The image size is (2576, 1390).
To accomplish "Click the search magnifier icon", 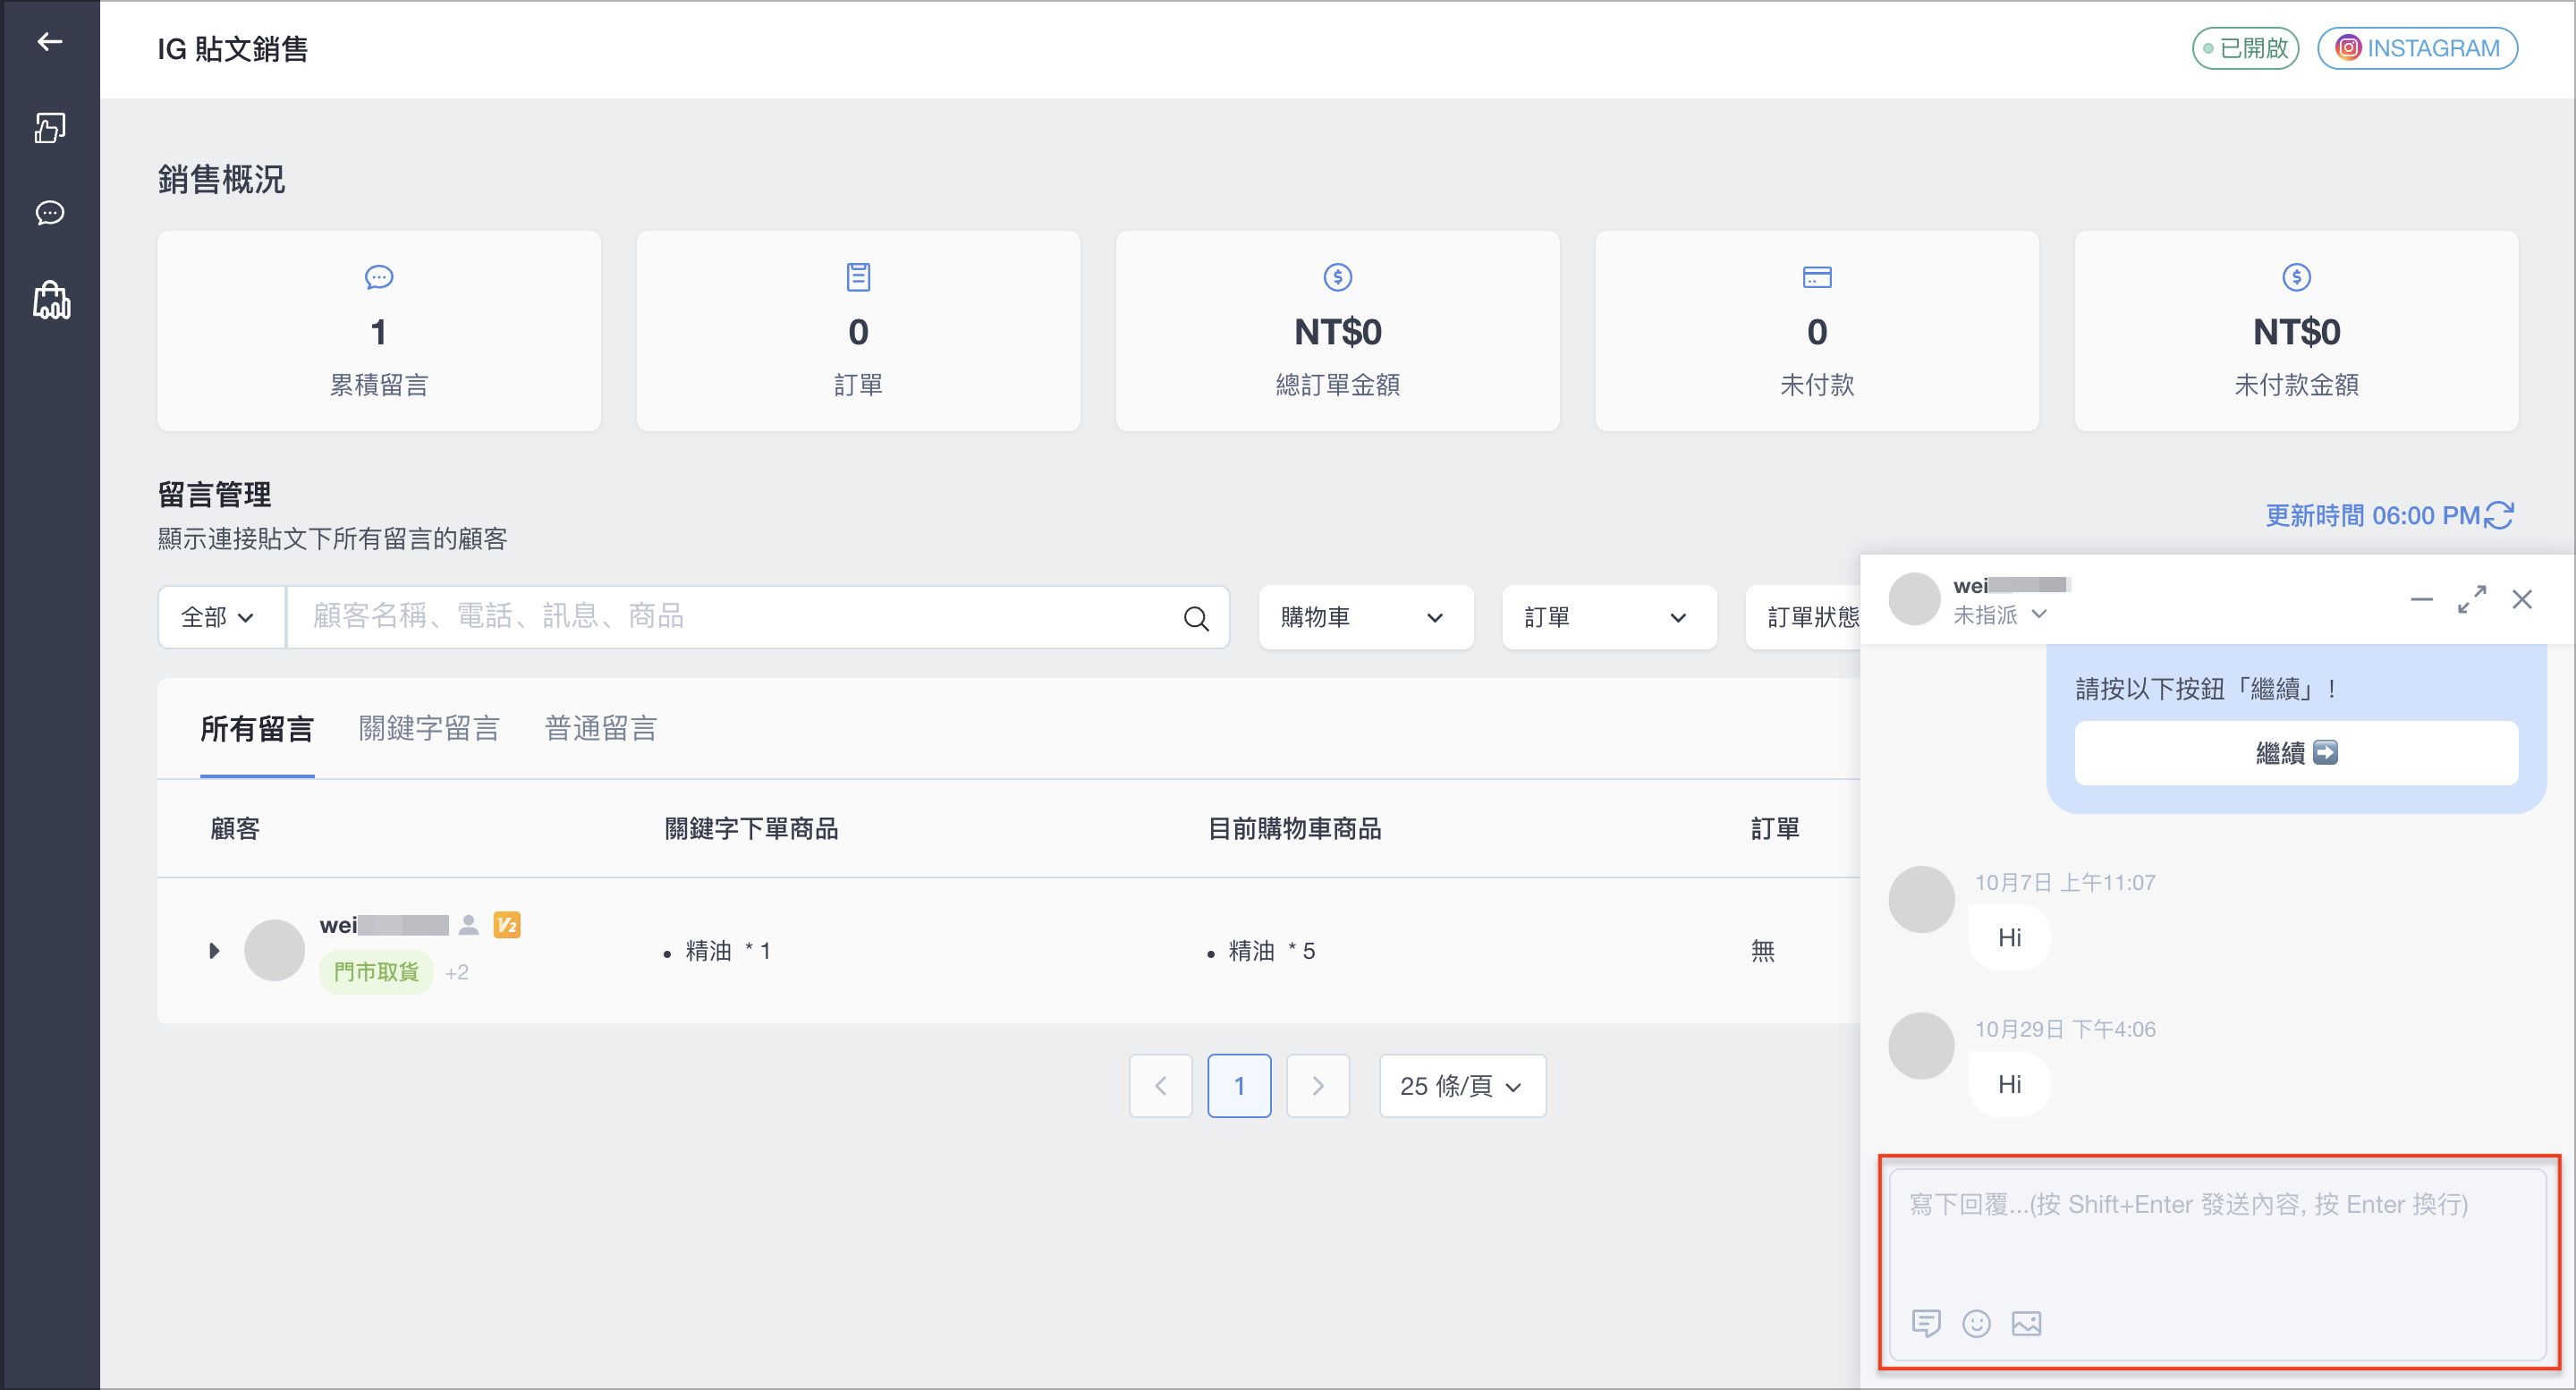I will (1196, 618).
